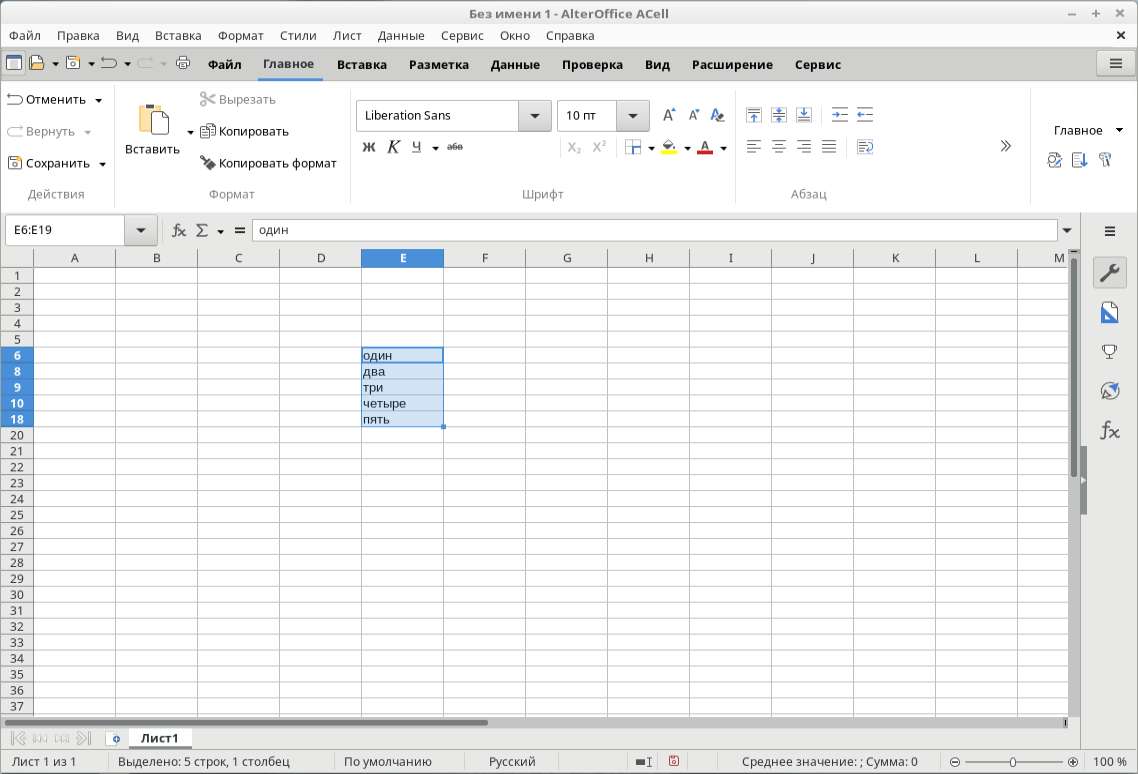
Task: Open a document with the folder icon
Action: (36, 63)
